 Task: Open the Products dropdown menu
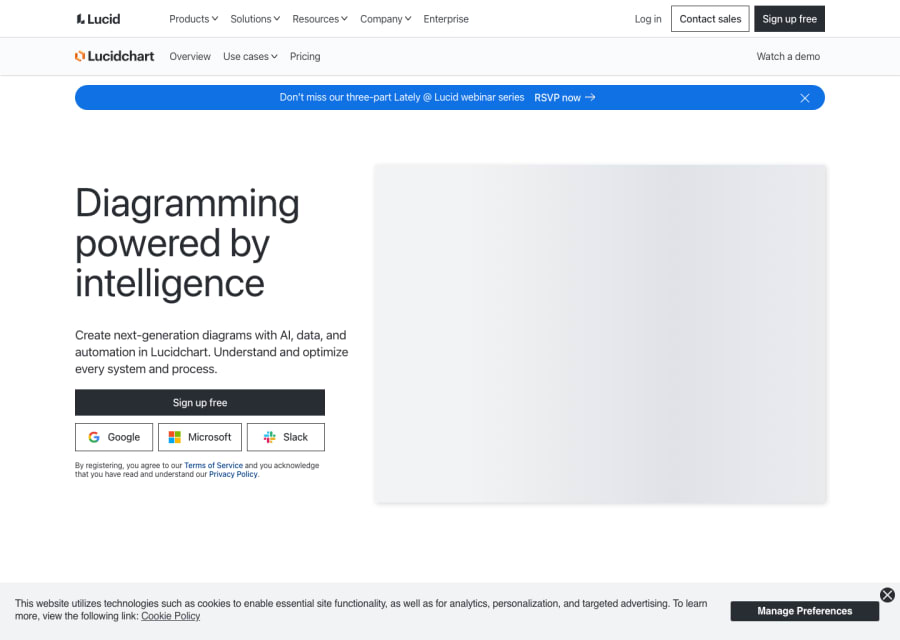point(193,19)
